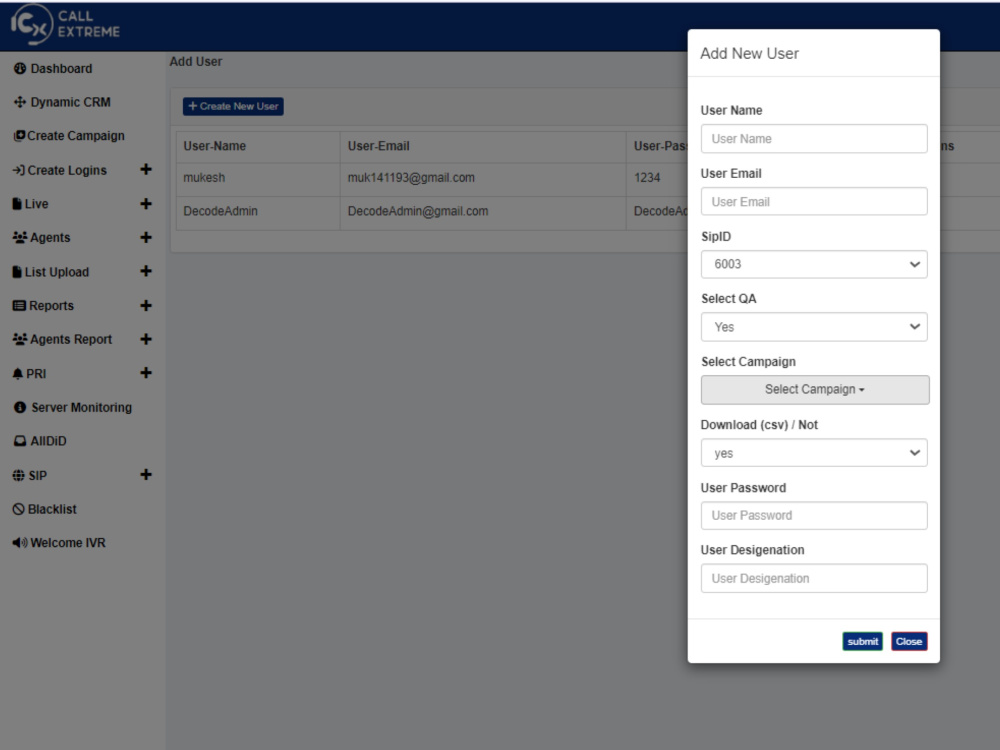Viewport: 1000px width, 750px height.
Task: Expand List Upload plus icon
Action: (146, 271)
